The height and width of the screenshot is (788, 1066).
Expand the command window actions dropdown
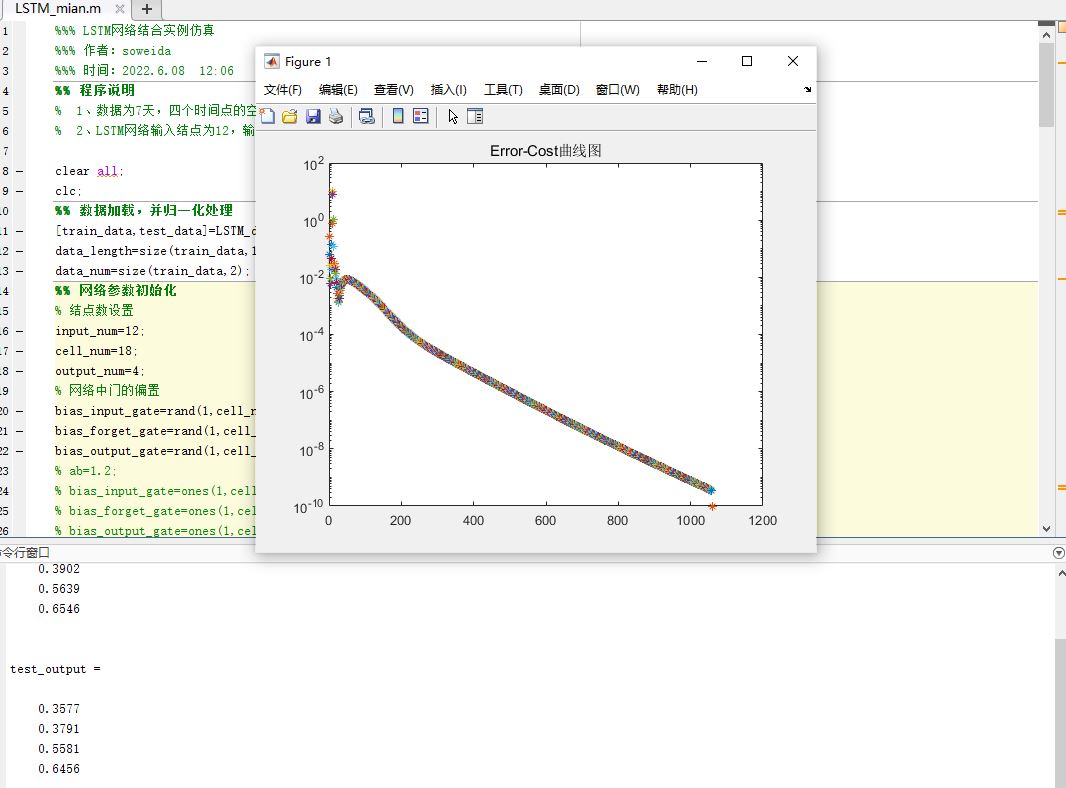(1059, 552)
